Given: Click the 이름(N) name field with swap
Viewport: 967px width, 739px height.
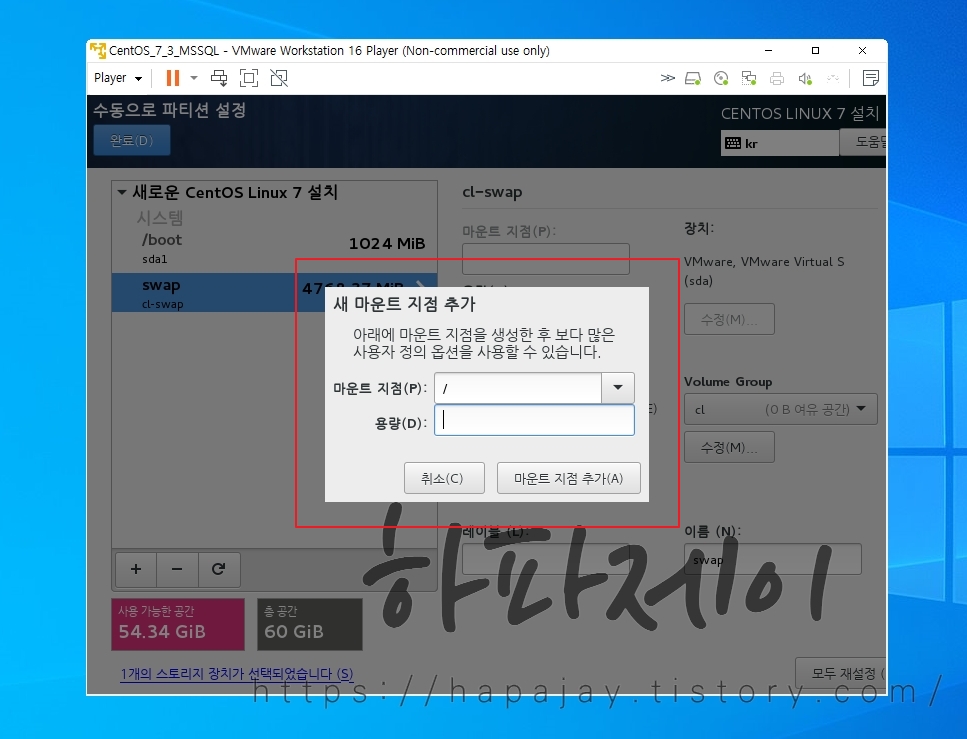Looking at the screenshot, I should click(773, 559).
